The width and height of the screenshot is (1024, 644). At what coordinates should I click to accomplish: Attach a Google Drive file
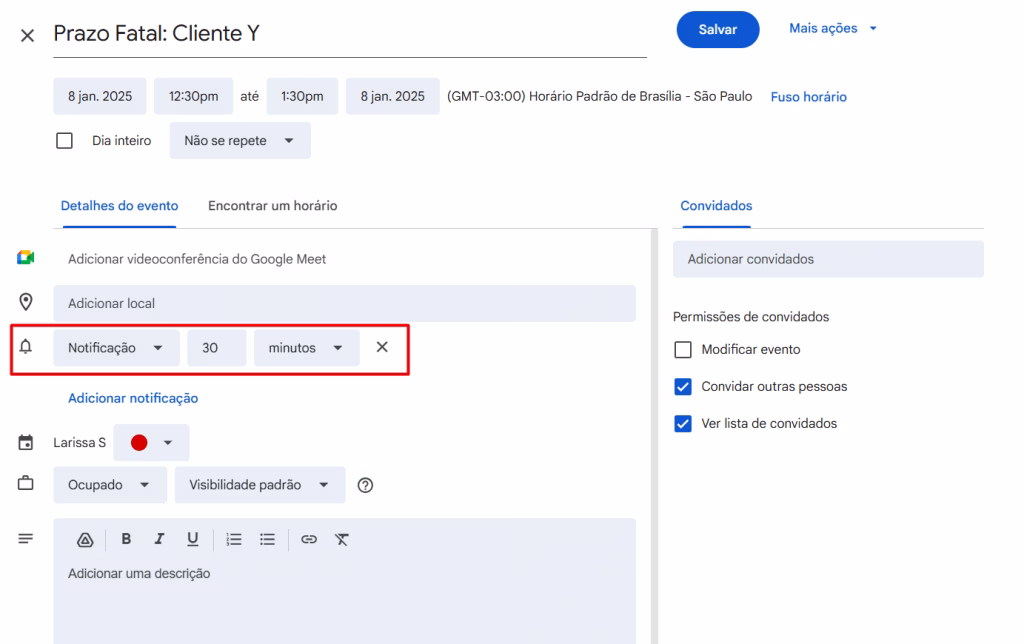pos(85,539)
